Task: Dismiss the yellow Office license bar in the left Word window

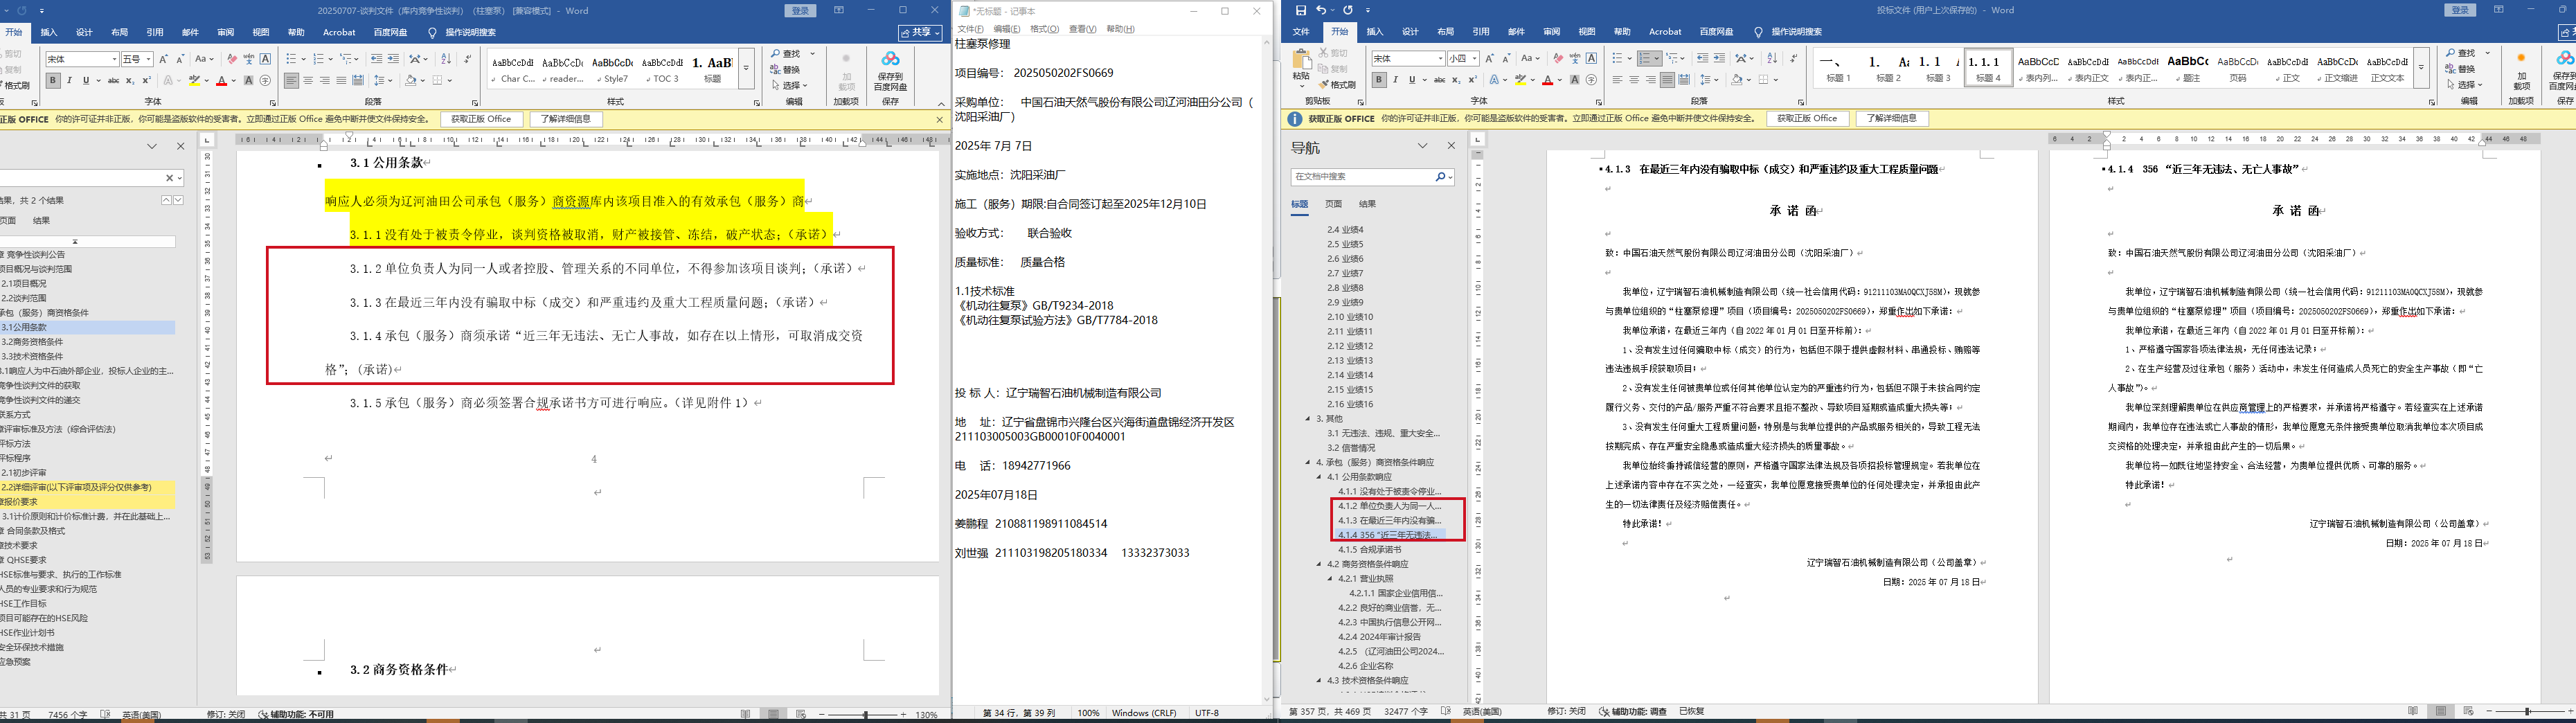Action: click(x=939, y=120)
